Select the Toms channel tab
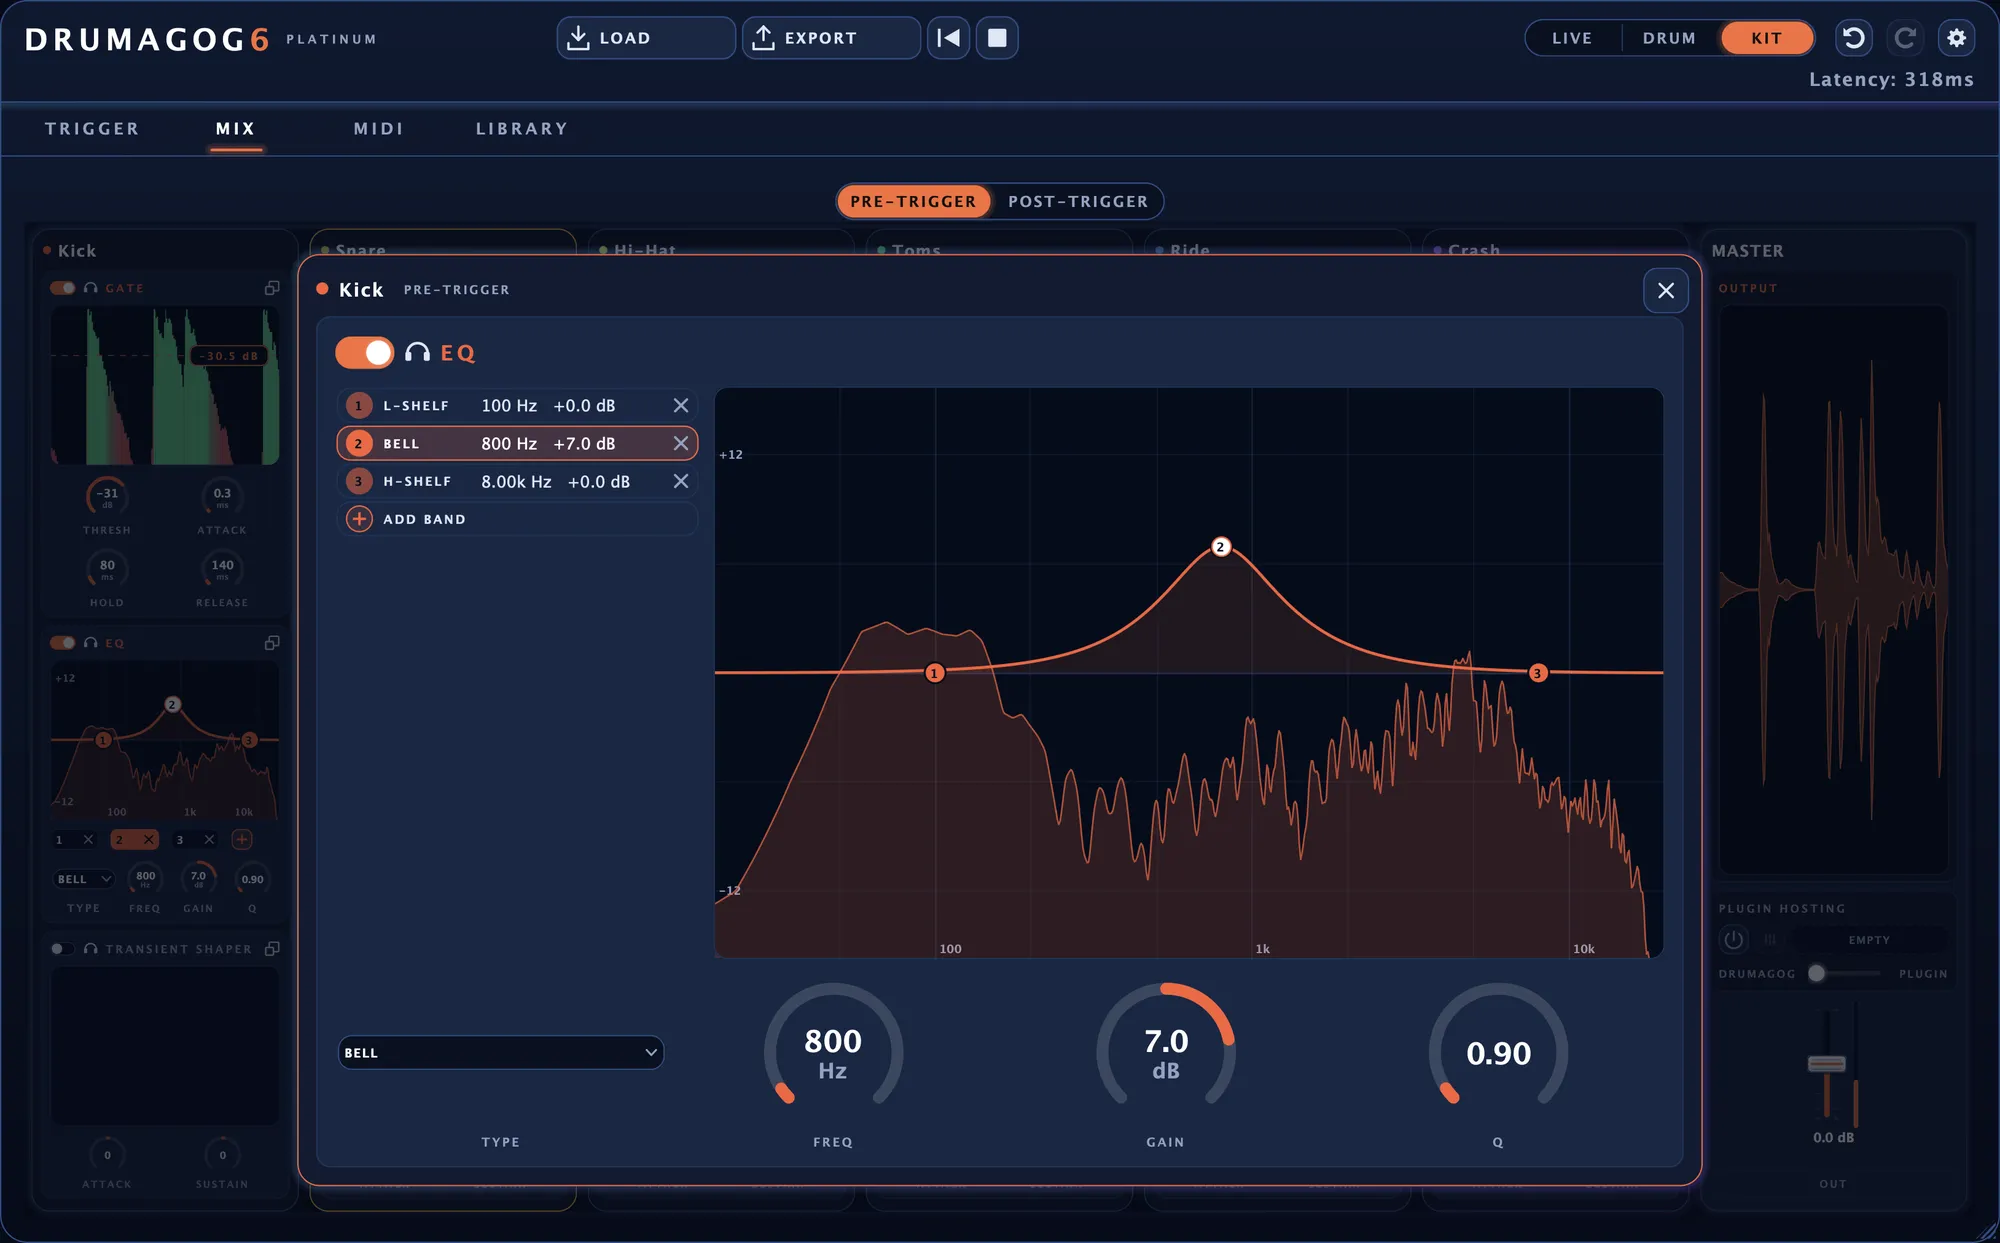This screenshot has width=2000, height=1243. click(998, 243)
